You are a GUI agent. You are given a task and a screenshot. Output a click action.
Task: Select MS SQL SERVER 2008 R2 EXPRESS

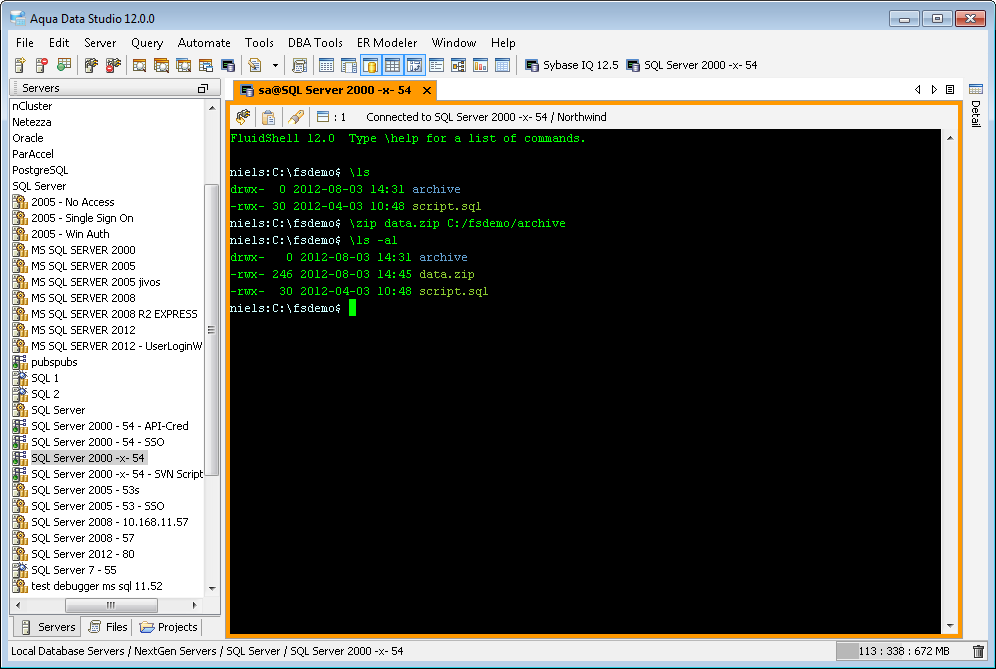tap(114, 314)
